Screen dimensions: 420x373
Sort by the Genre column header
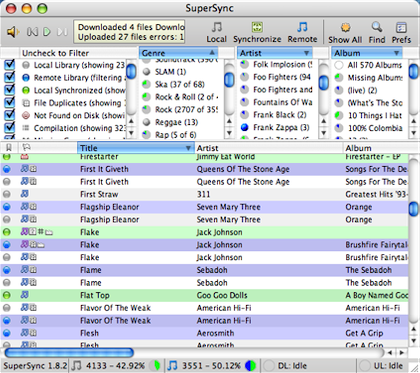pos(178,53)
